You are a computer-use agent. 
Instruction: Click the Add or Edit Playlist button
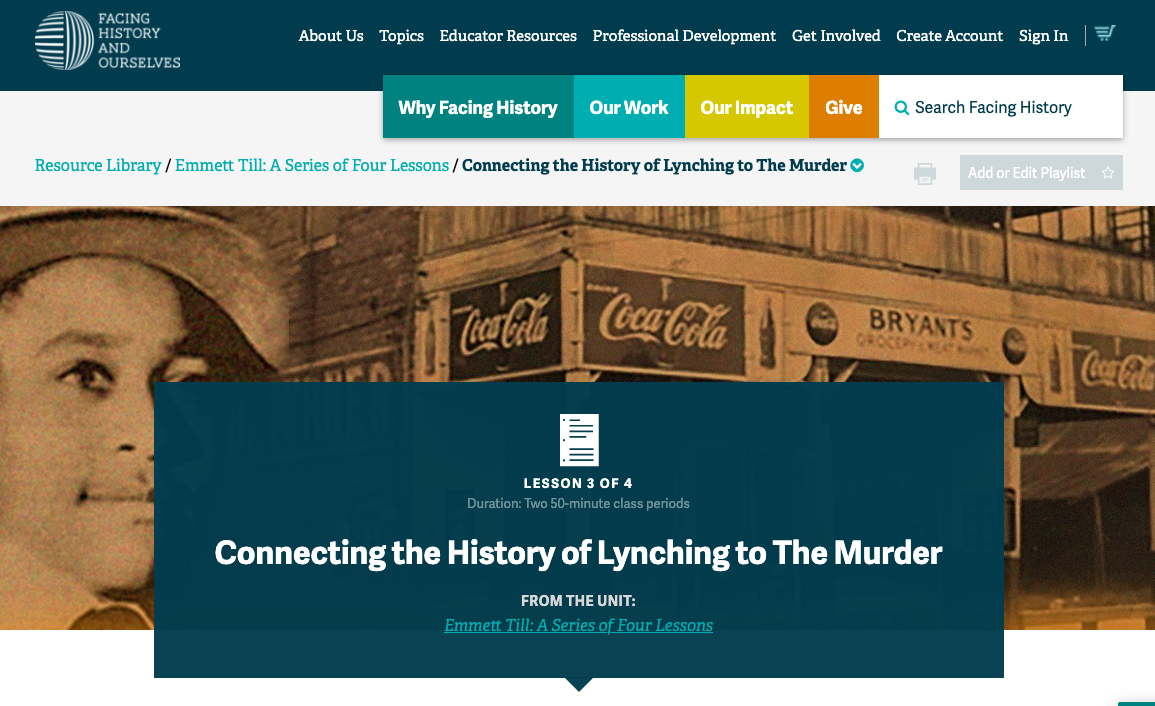pyautogui.click(x=1026, y=172)
